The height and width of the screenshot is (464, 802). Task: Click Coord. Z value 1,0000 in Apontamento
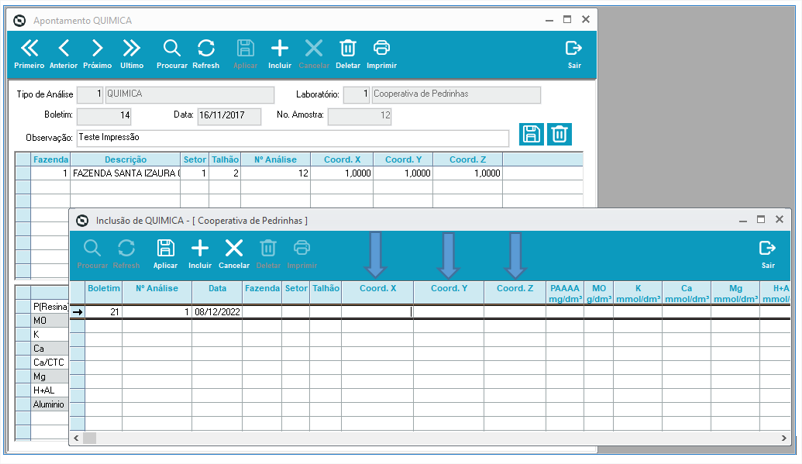[x=467, y=173]
